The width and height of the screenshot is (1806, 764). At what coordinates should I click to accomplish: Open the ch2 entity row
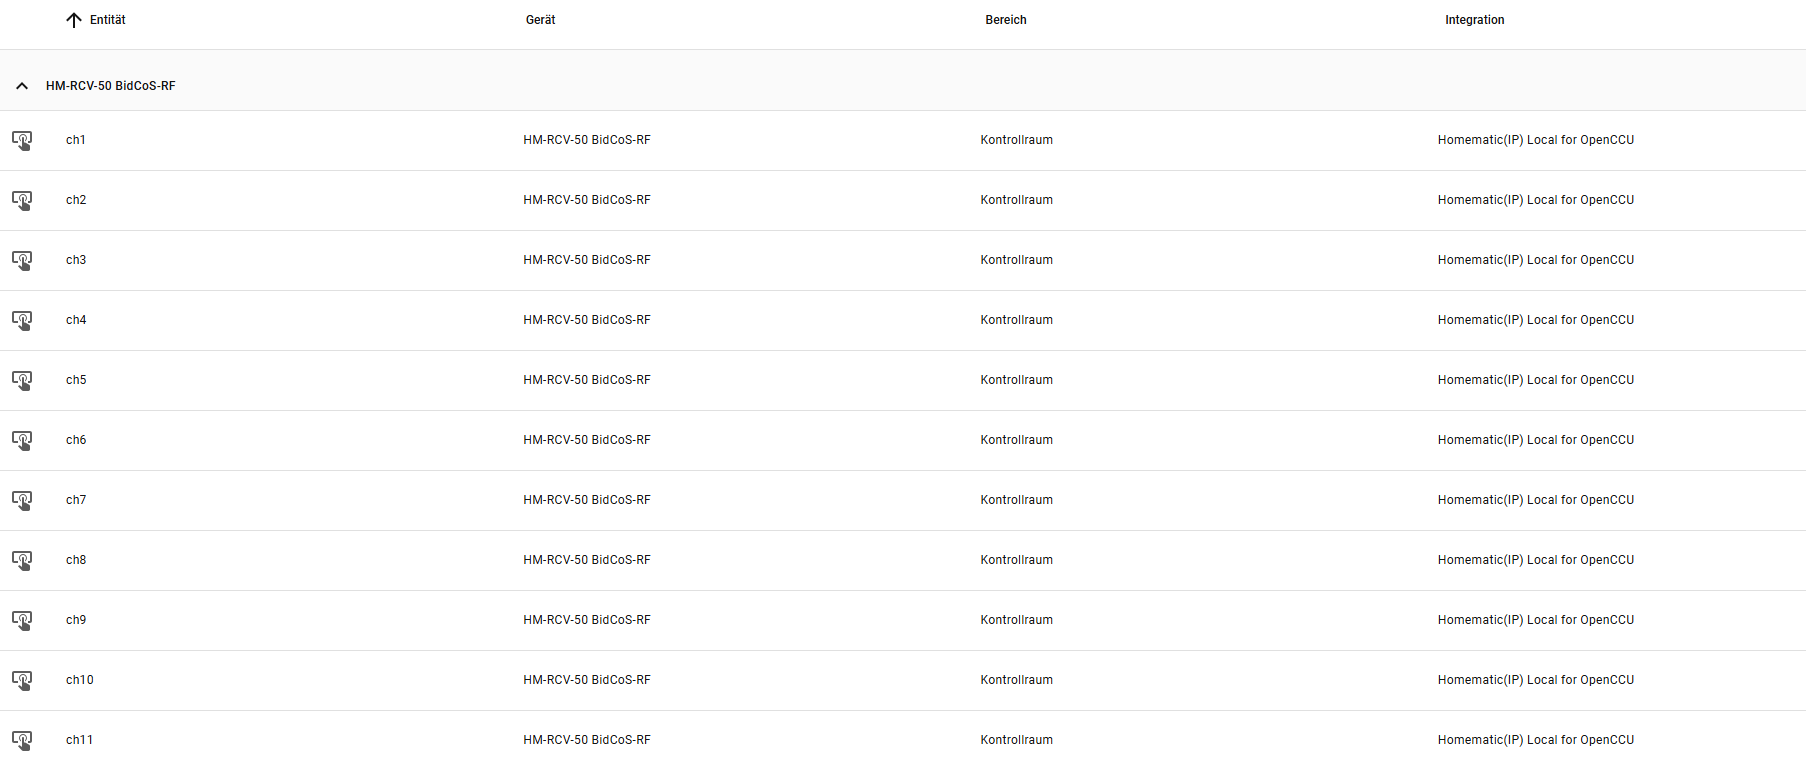tap(76, 200)
